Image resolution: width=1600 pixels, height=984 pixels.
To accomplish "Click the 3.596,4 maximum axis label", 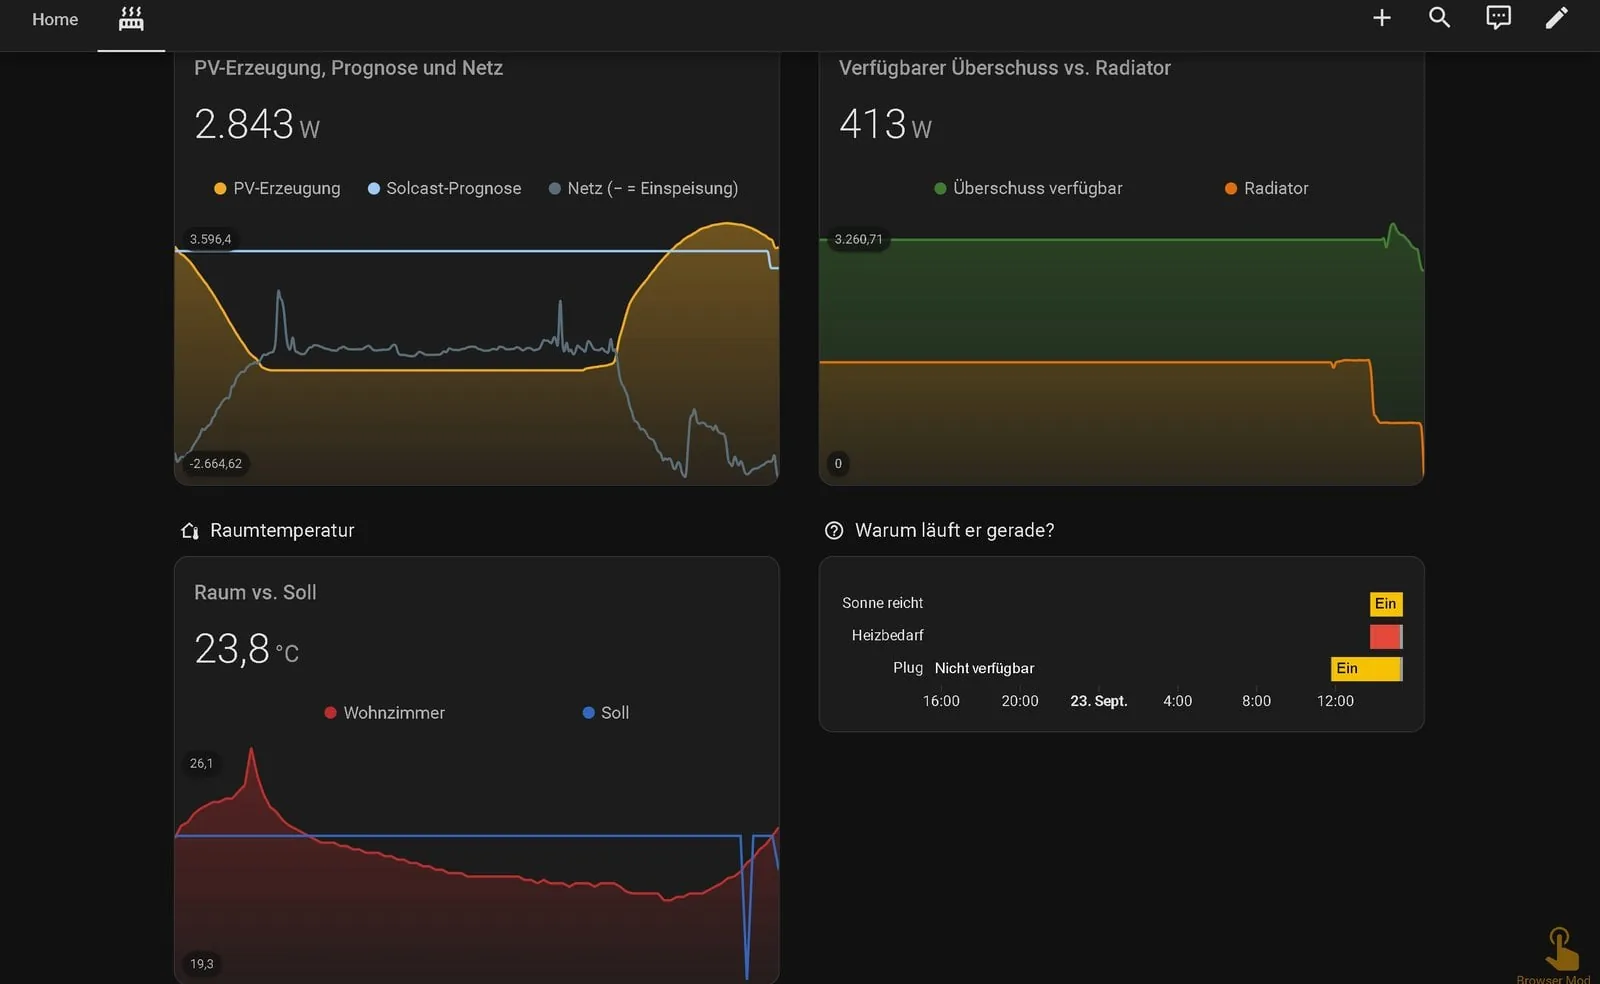I will [x=210, y=239].
